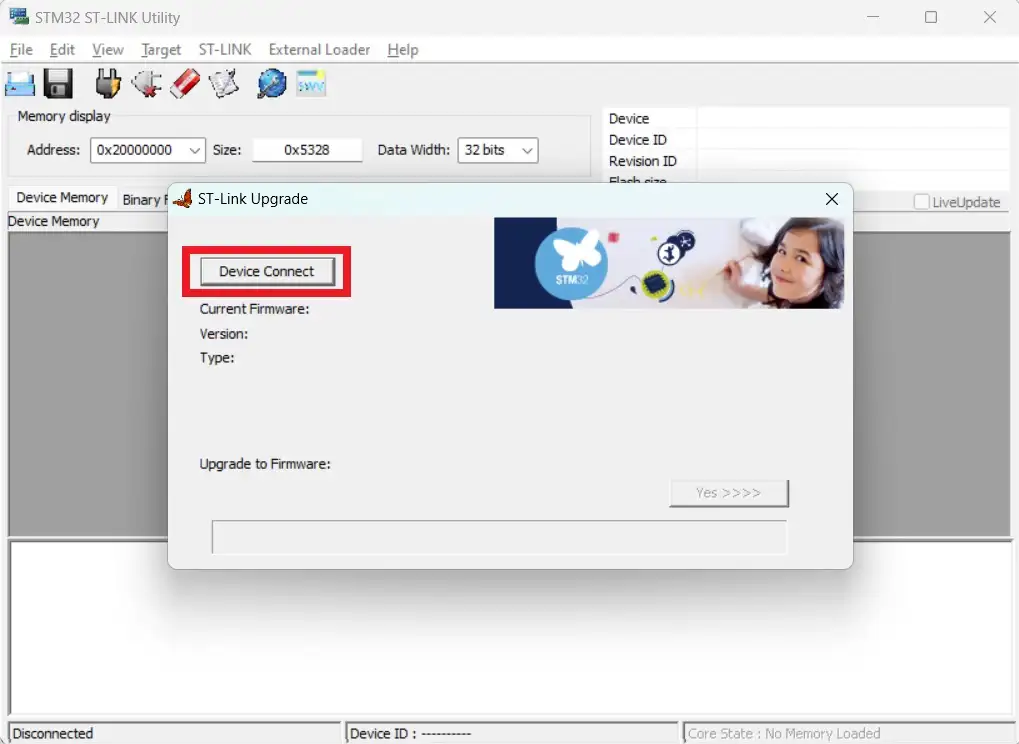Click the Open file toolbar icon

coord(19,84)
